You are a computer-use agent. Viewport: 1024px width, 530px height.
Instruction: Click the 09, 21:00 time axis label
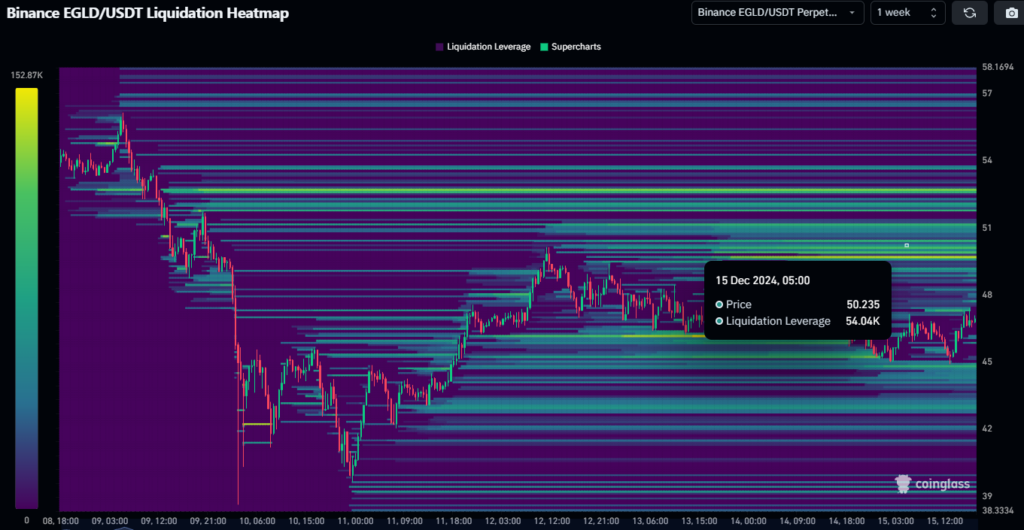pos(210,521)
